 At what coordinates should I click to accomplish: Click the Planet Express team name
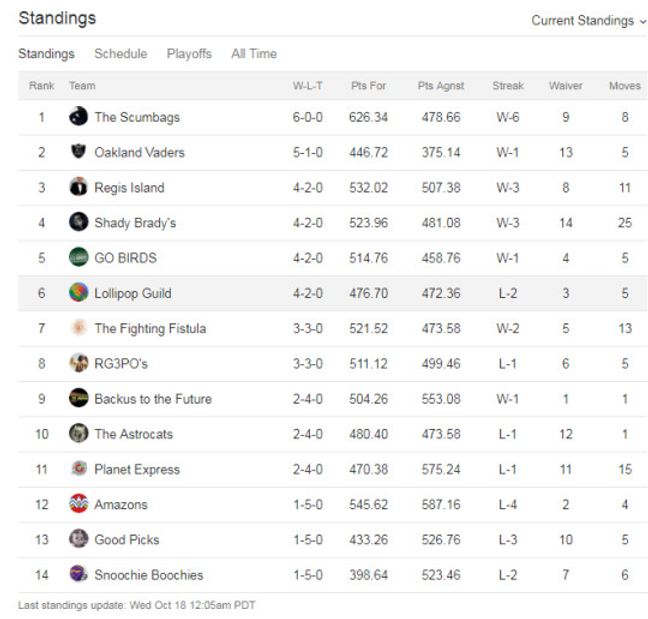pyautogui.click(x=137, y=469)
